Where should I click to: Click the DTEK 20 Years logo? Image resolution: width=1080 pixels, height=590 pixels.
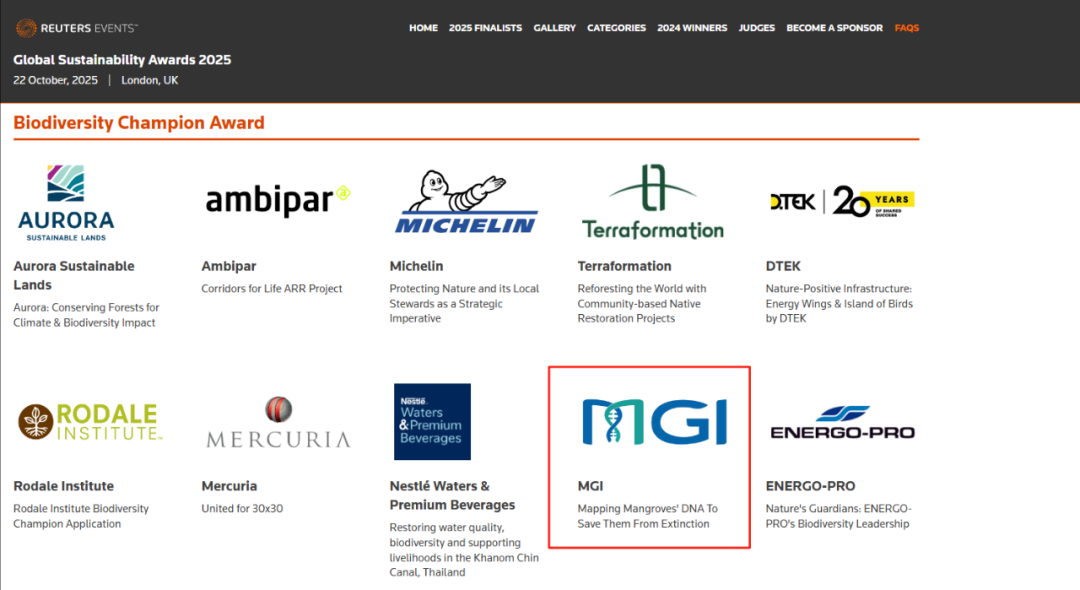click(x=842, y=201)
